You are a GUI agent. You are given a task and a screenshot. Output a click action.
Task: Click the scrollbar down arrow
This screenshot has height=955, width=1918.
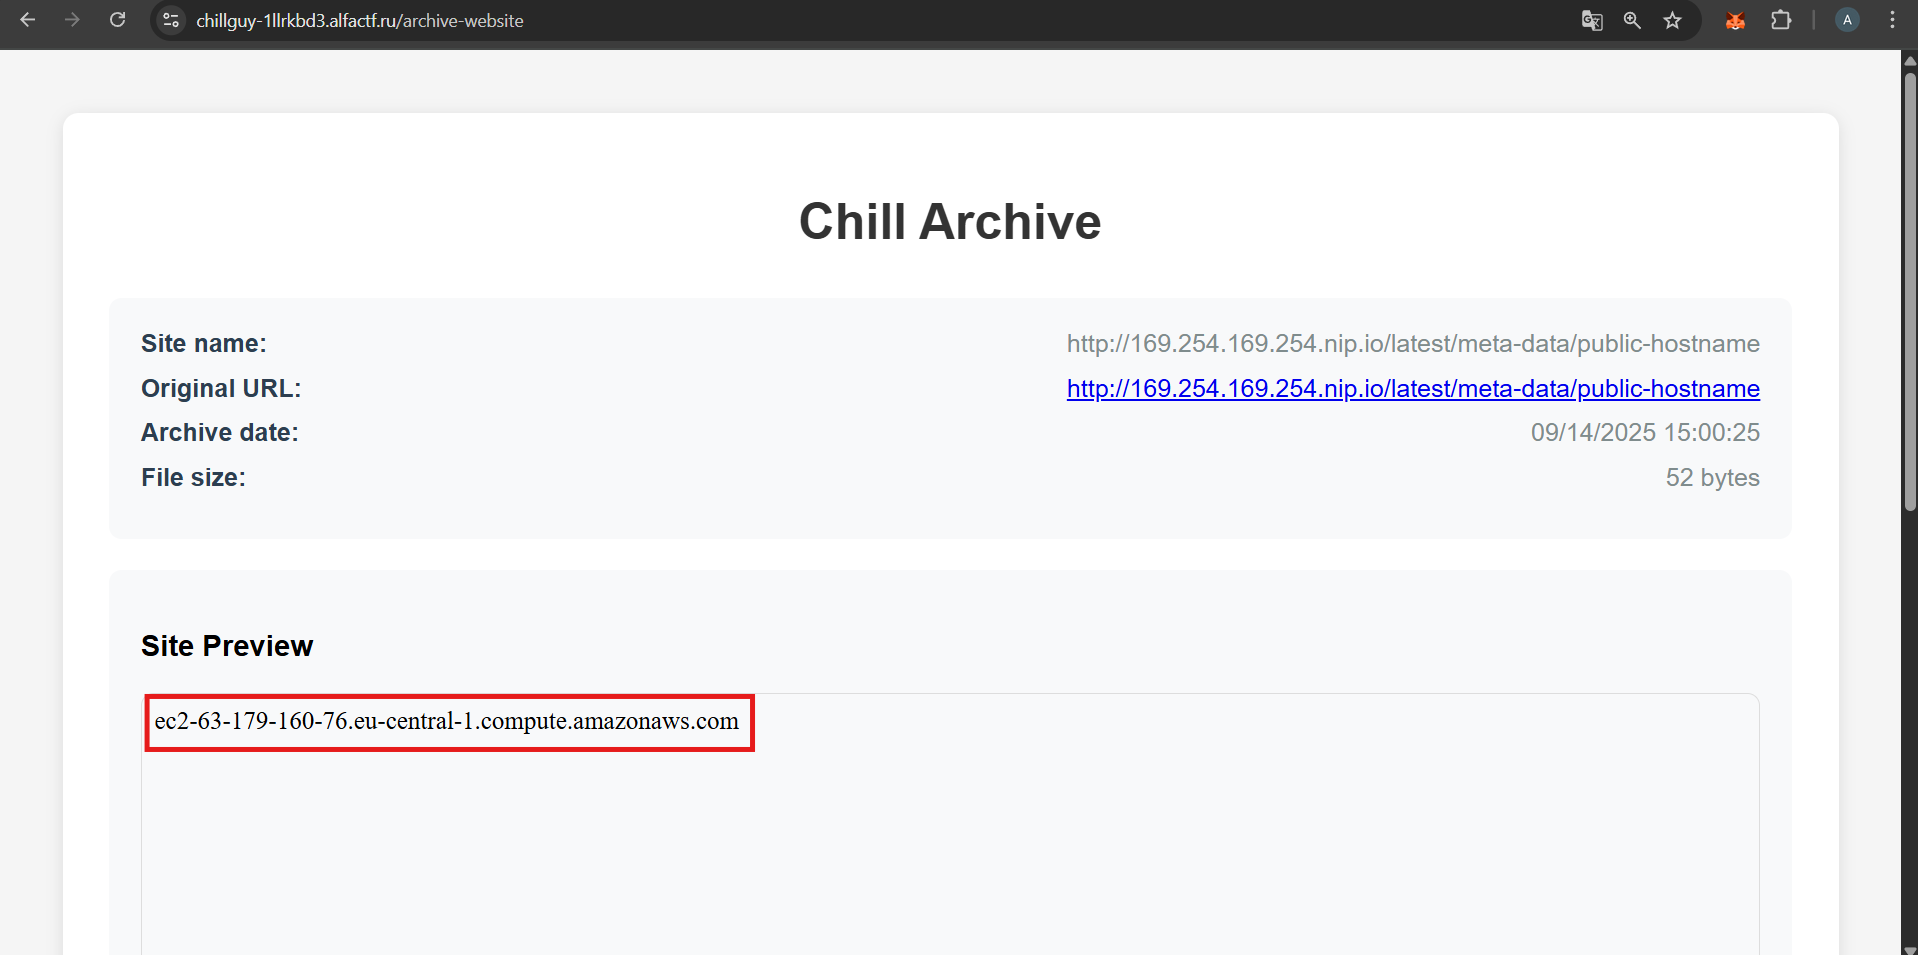click(x=1909, y=948)
